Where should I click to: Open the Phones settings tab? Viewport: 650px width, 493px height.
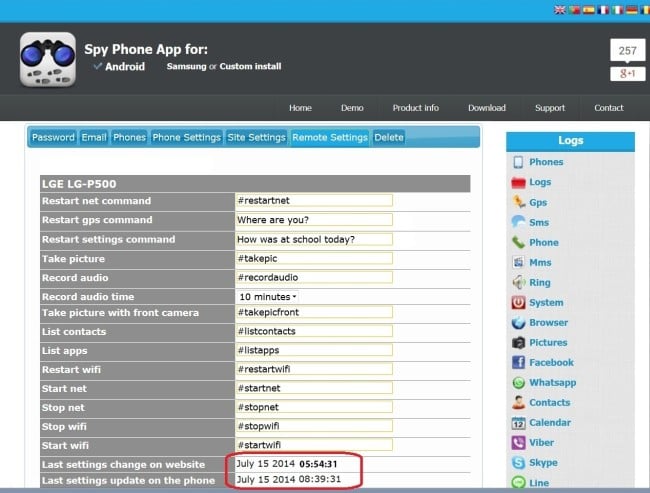129,137
